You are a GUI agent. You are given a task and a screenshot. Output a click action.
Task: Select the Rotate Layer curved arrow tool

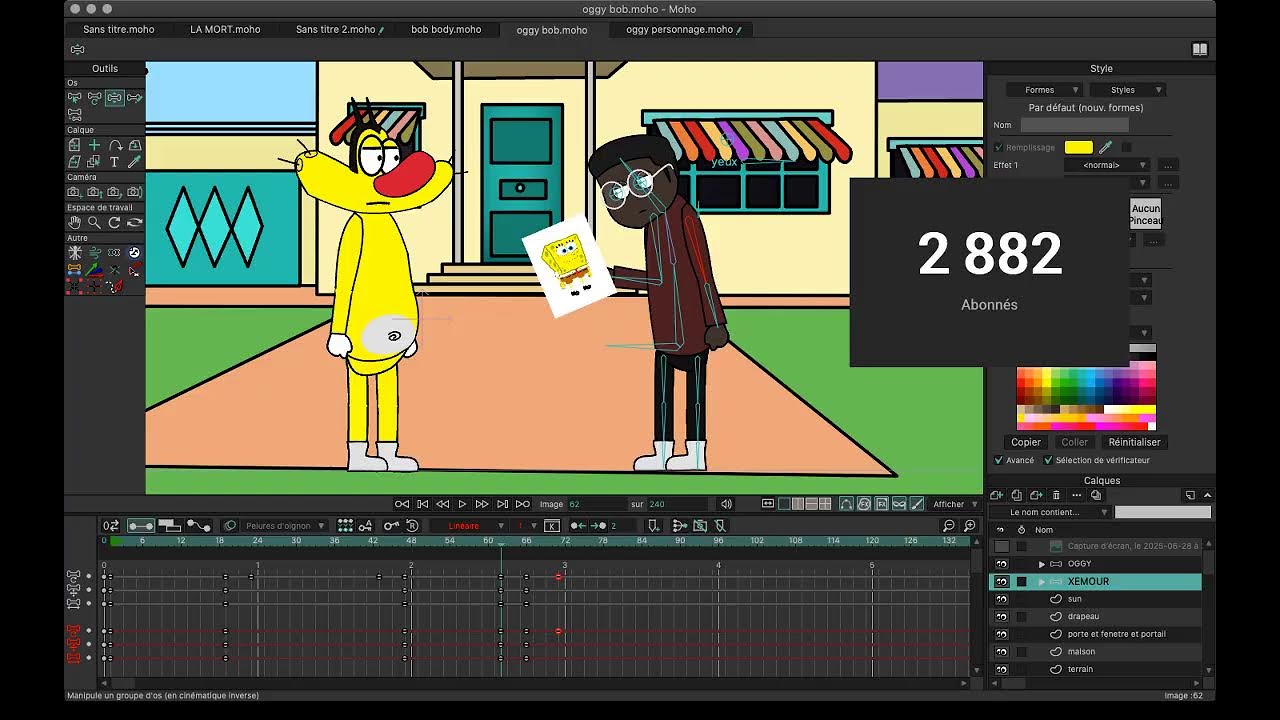click(x=114, y=145)
